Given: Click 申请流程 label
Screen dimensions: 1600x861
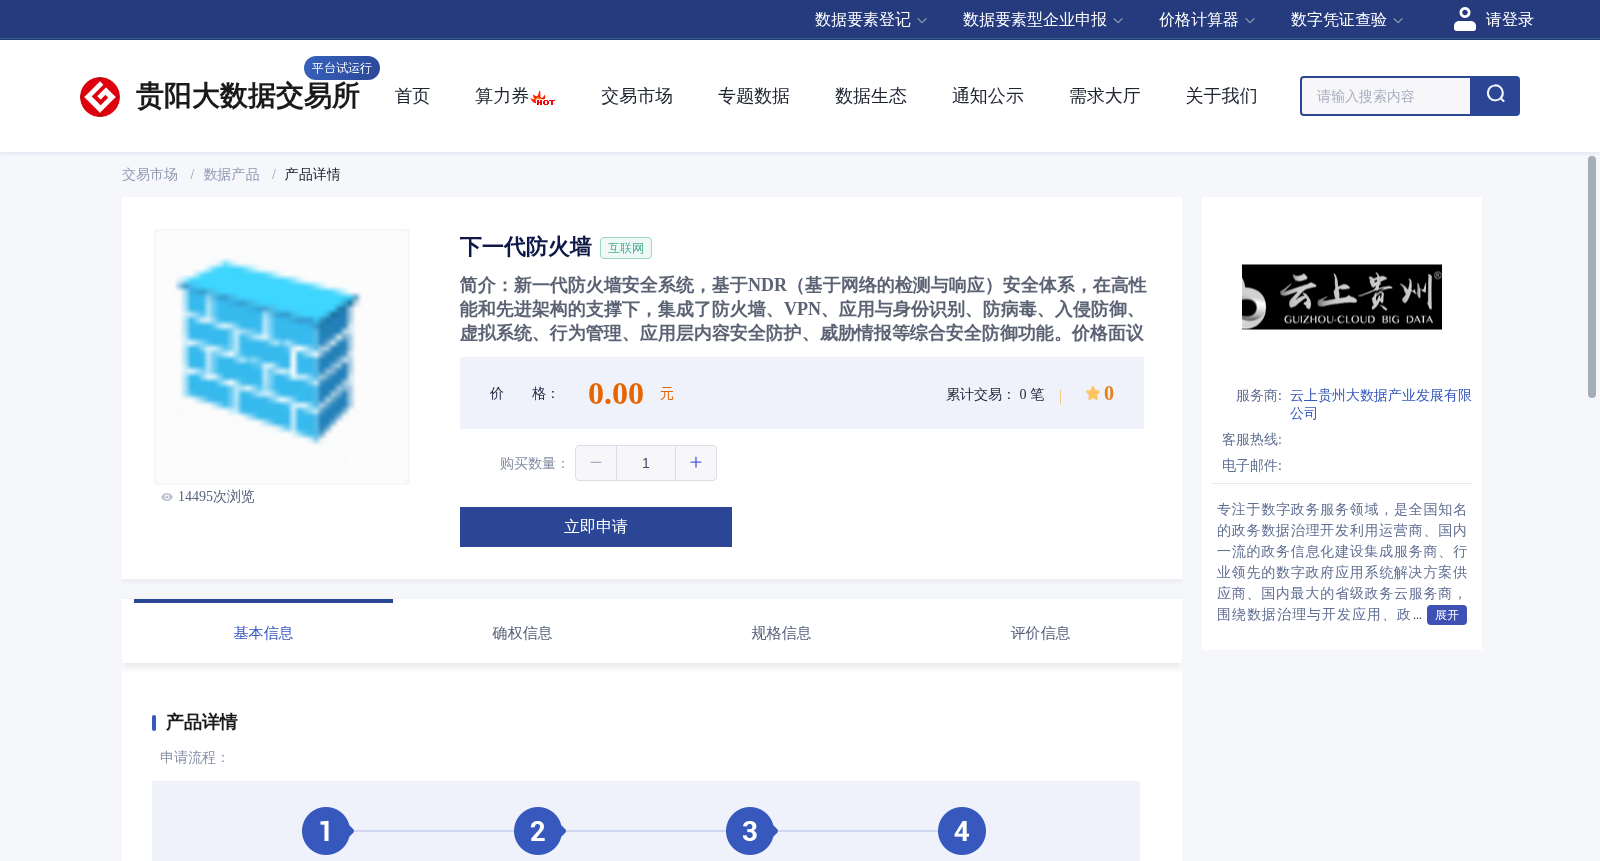Looking at the screenshot, I should 193,758.
